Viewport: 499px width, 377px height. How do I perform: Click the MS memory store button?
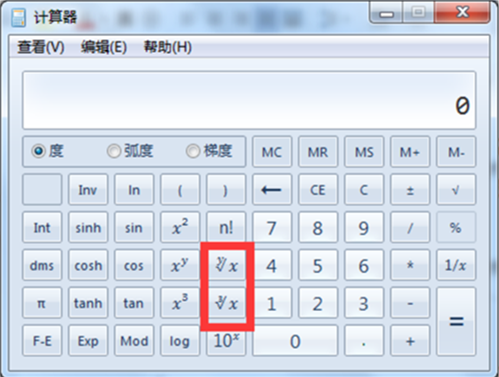click(364, 152)
